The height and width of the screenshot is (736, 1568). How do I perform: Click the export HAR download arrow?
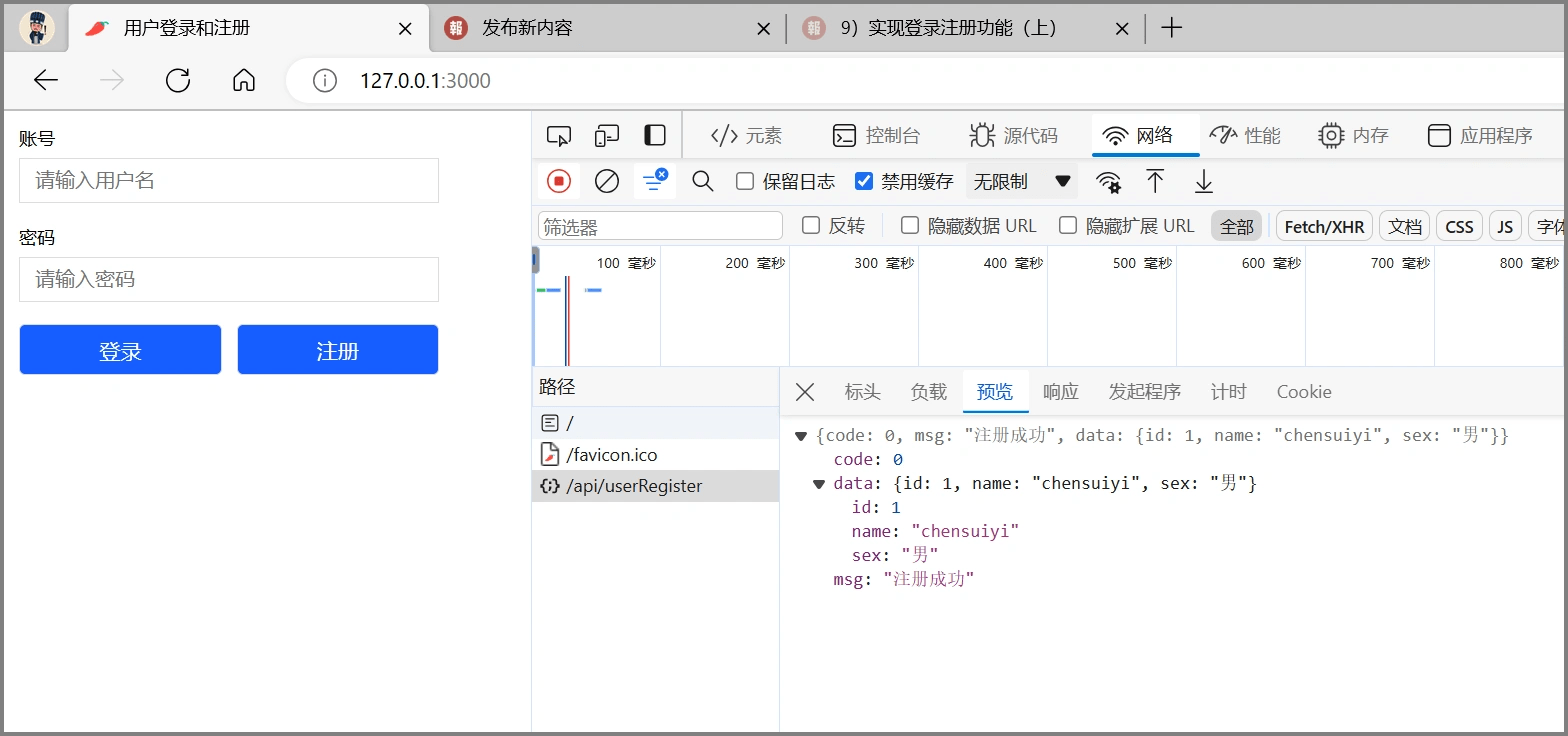pyautogui.click(x=1204, y=181)
